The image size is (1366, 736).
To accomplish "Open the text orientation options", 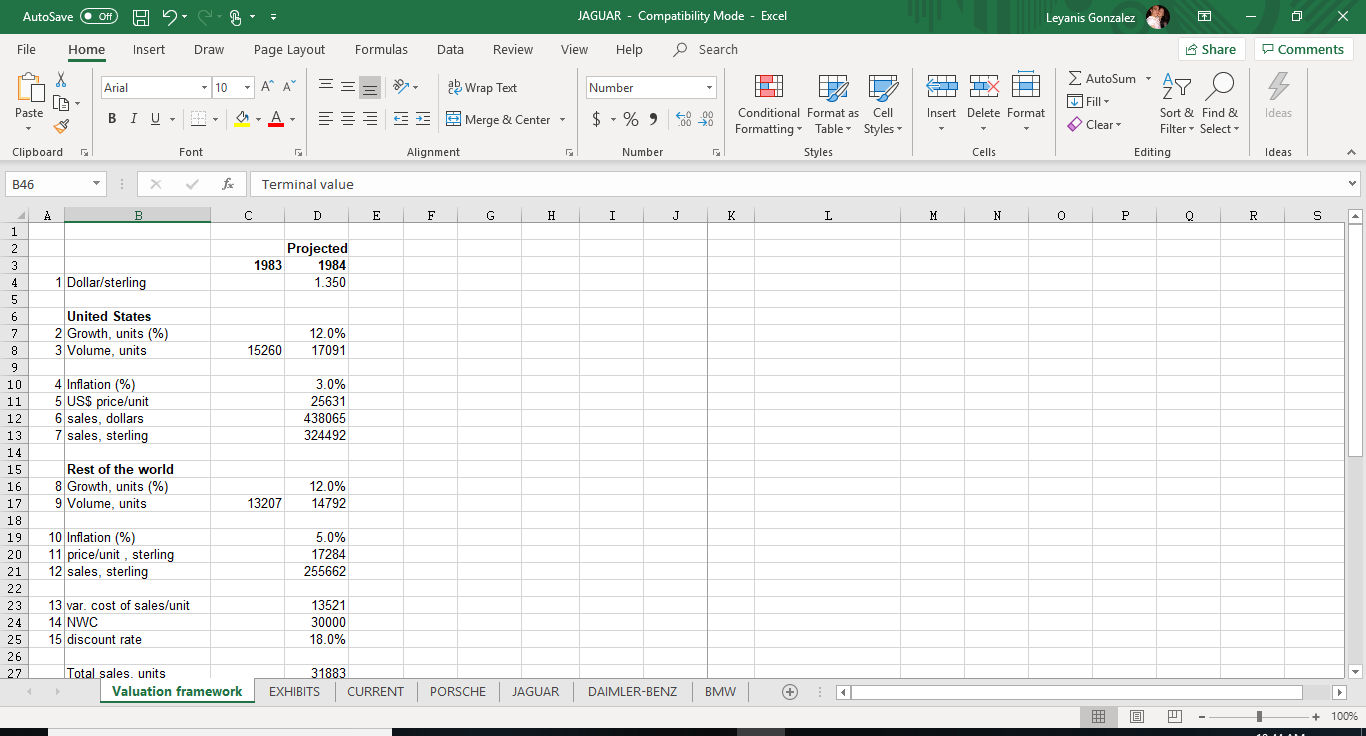I will click(x=403, y=87).
